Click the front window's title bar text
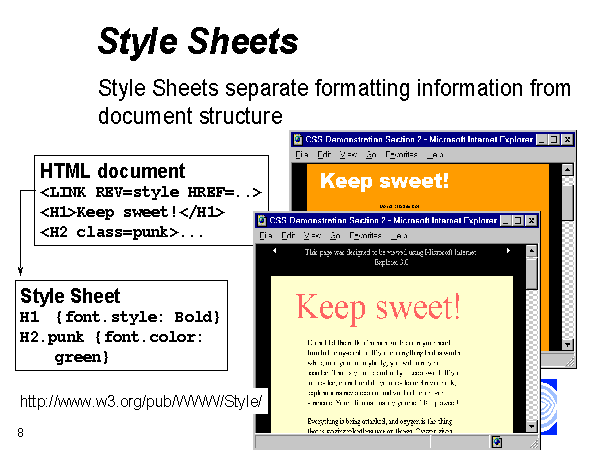600x450 pixels. tap(383, 220)
